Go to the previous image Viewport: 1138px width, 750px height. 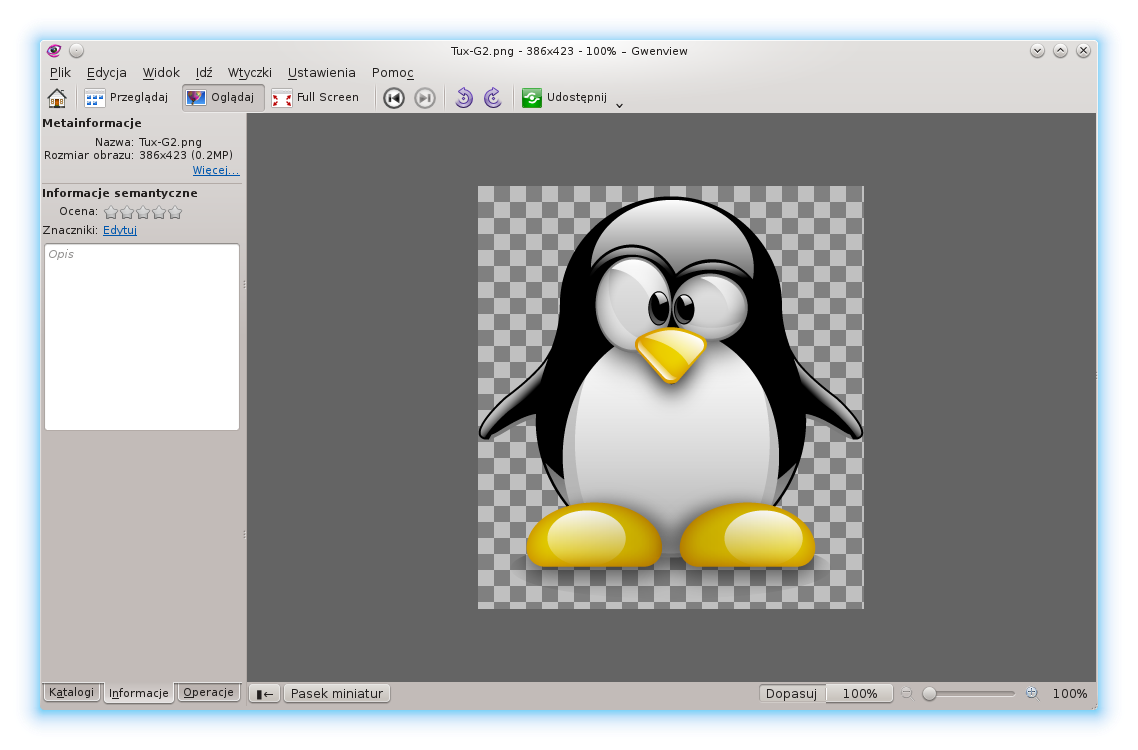tap(394, 98)
